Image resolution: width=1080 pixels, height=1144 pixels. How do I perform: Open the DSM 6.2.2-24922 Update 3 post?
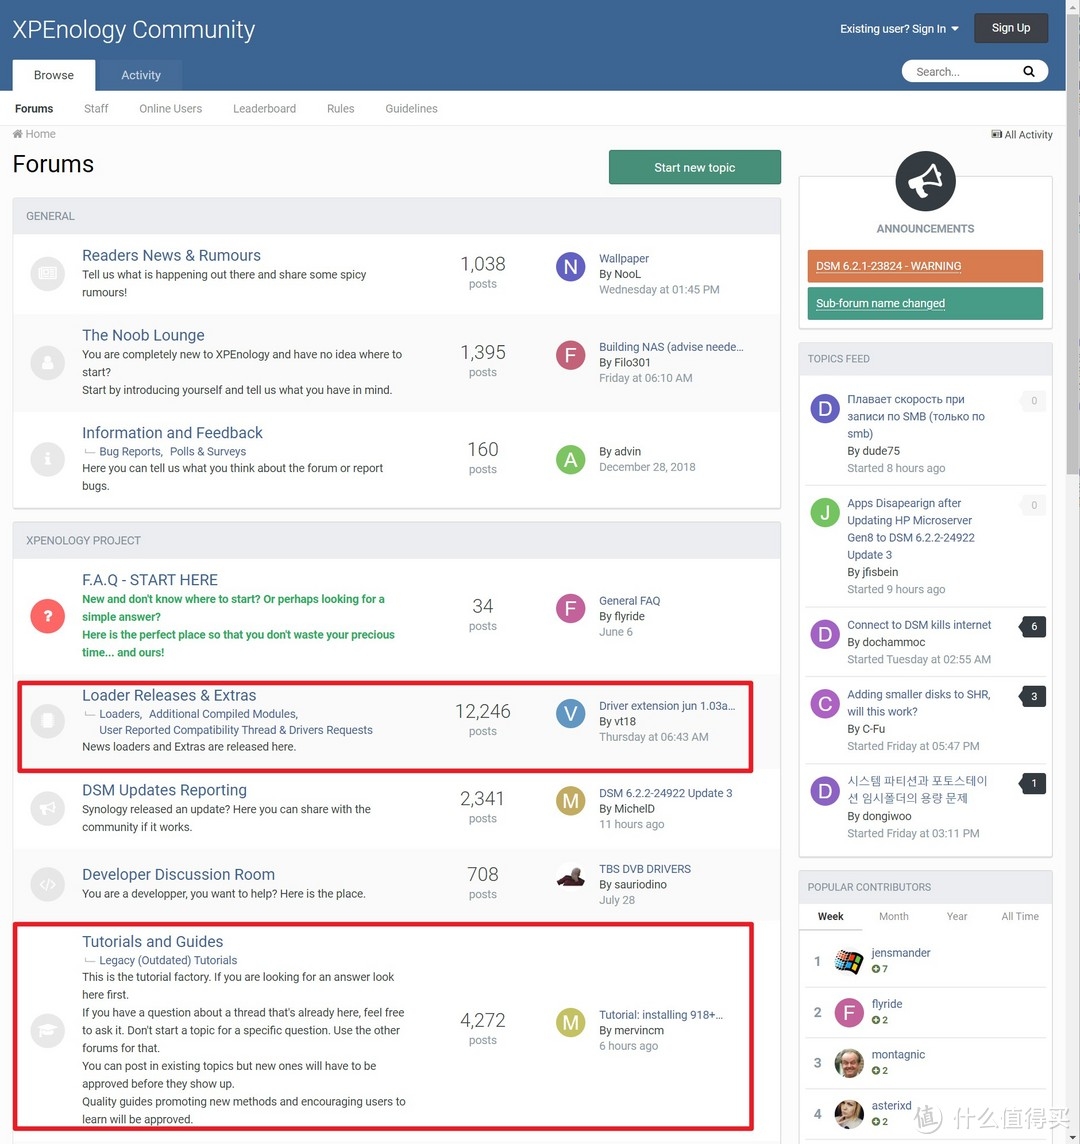coord(666,793)
